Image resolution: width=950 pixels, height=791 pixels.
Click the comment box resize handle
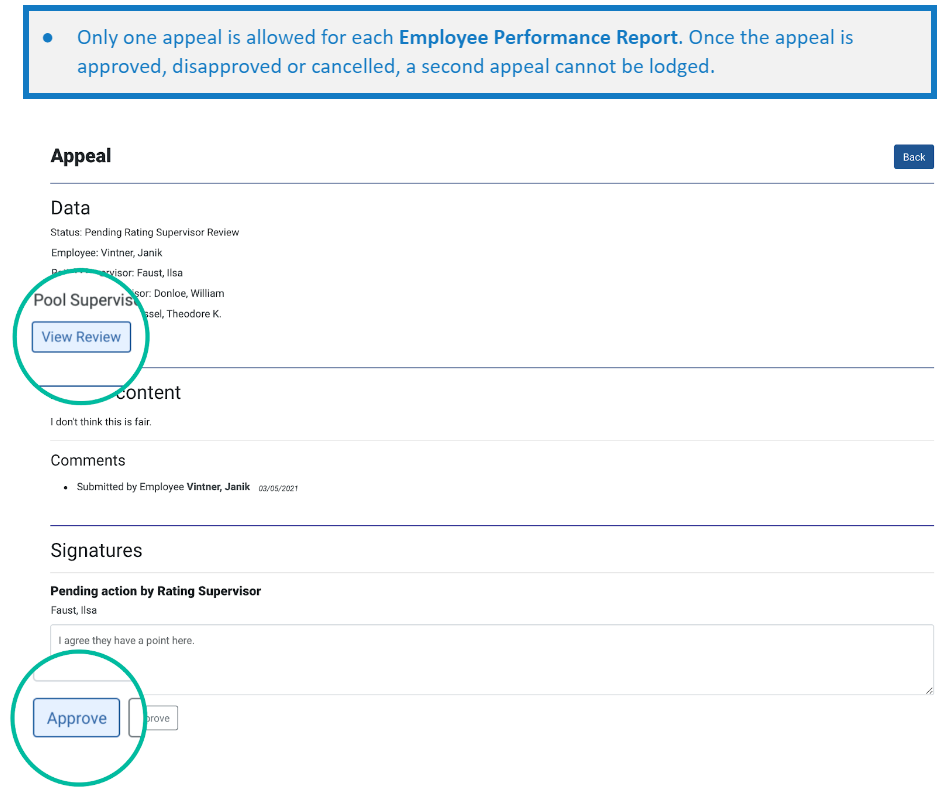click(x=929, y=690)
